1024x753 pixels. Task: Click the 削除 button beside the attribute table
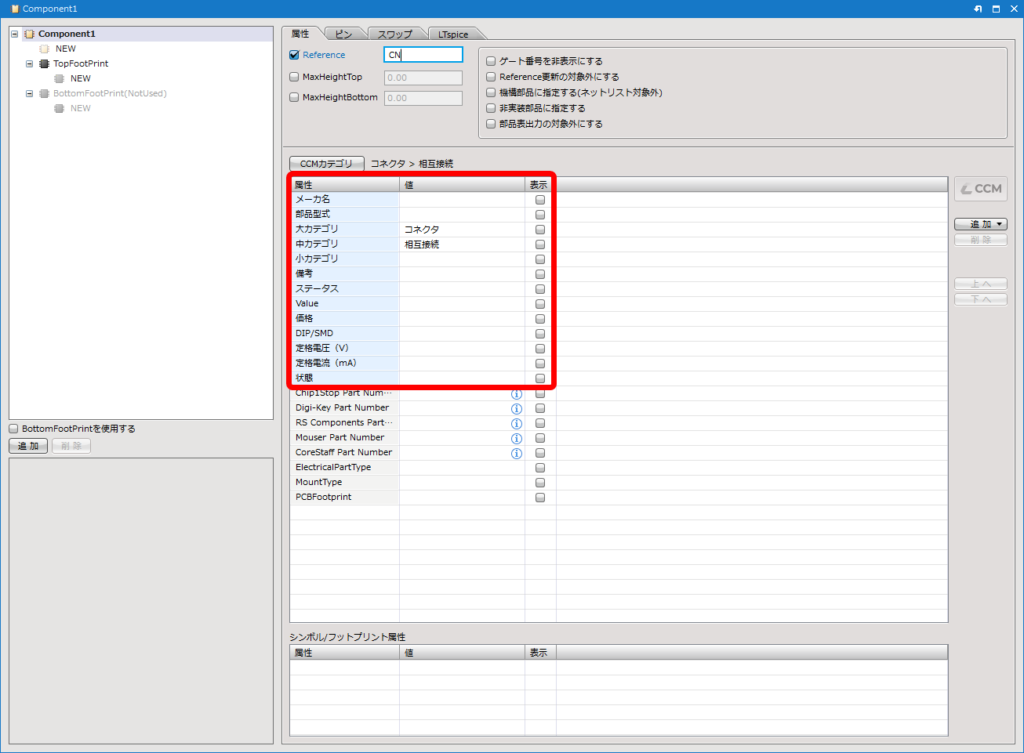tap(980, 240)
